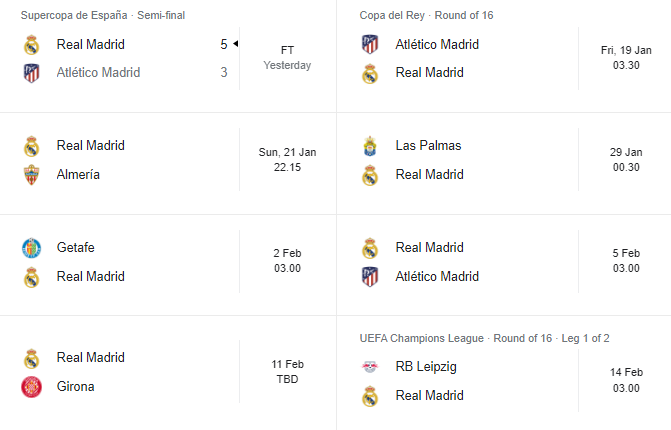Click the RB Leipzig logo
Image resolution: width=671 pixels, height=430 pixels.
coord(370,367)
